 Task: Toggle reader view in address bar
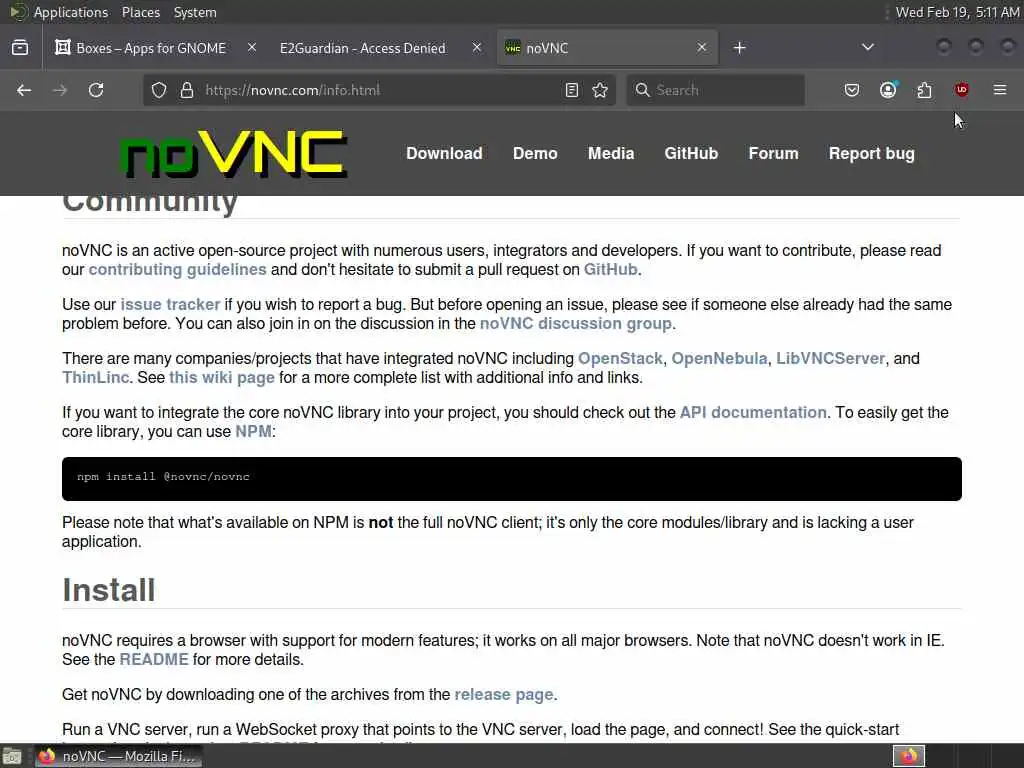tap(571, 90)
